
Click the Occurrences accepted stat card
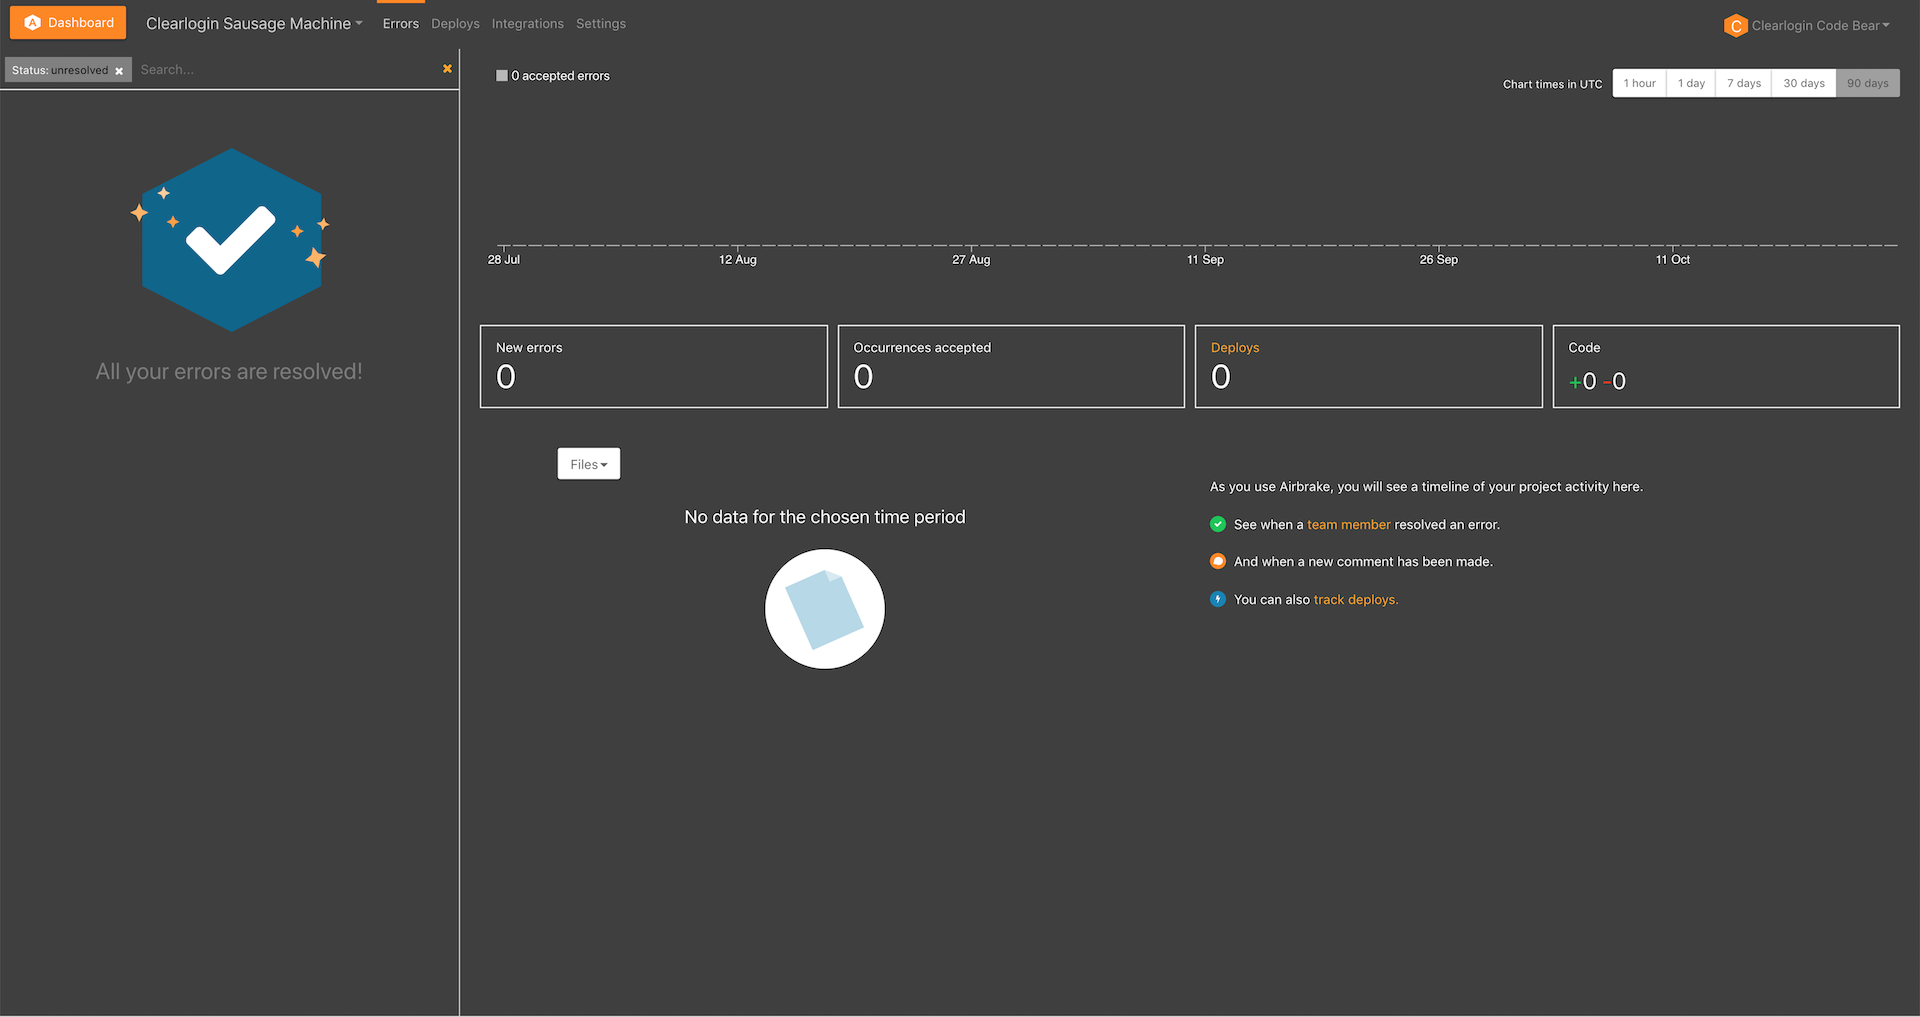pos(1011,366)
